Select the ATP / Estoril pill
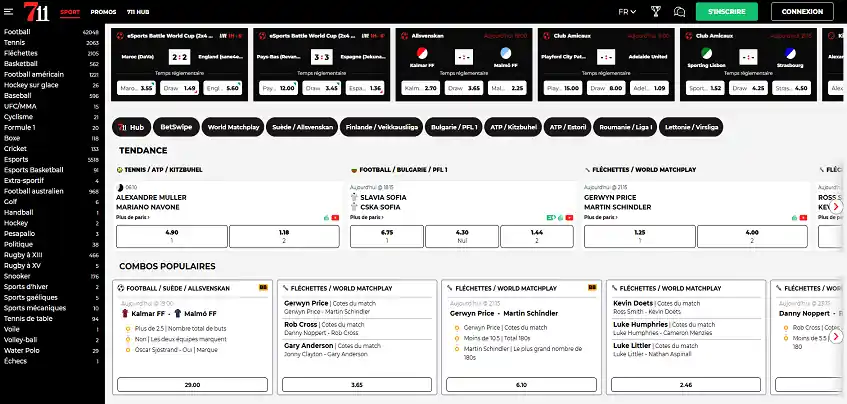847x404 pixels. click(x=567, y=127)
